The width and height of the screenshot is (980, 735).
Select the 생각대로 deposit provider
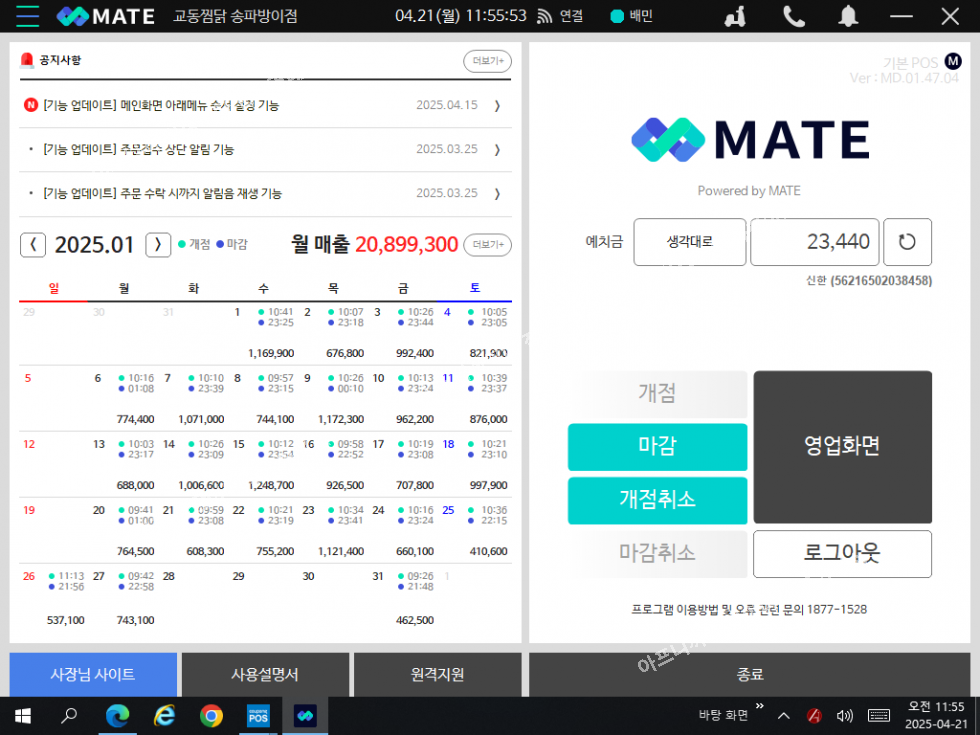pyautogui.click(x=689, y=242)
